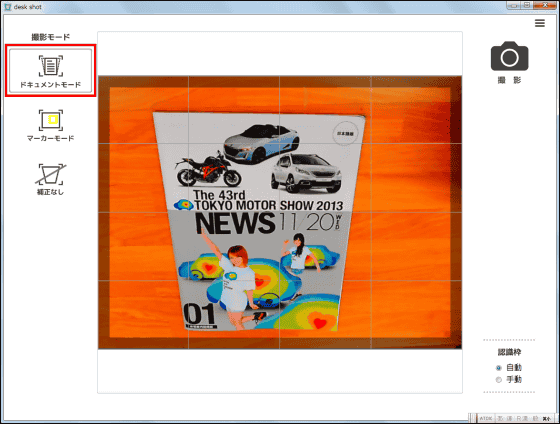Set recognition frame to auto (自動)
Image resolution: width=560 pixels, height=424 pixels.
[x=499, y=368]
